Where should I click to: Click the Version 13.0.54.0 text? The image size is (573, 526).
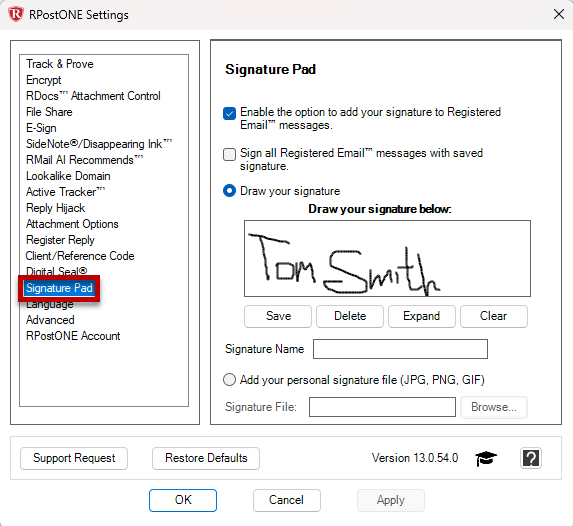415,458
